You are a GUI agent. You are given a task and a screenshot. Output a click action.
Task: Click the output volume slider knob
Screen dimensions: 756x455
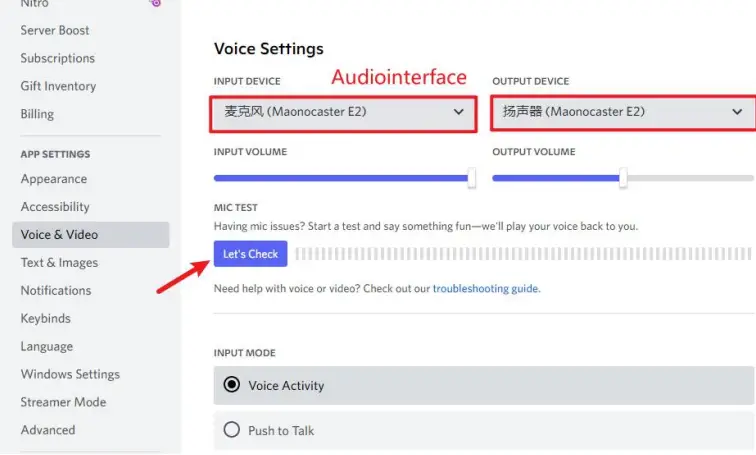623,178
